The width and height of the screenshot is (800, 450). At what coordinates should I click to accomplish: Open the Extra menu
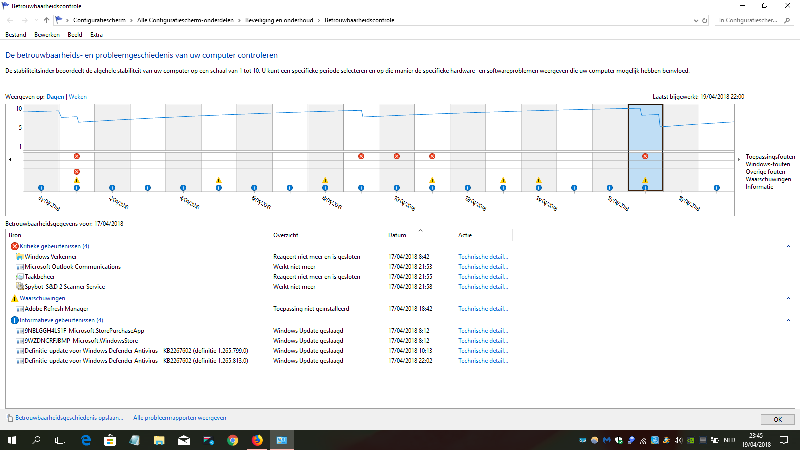(x=96, y=35)
